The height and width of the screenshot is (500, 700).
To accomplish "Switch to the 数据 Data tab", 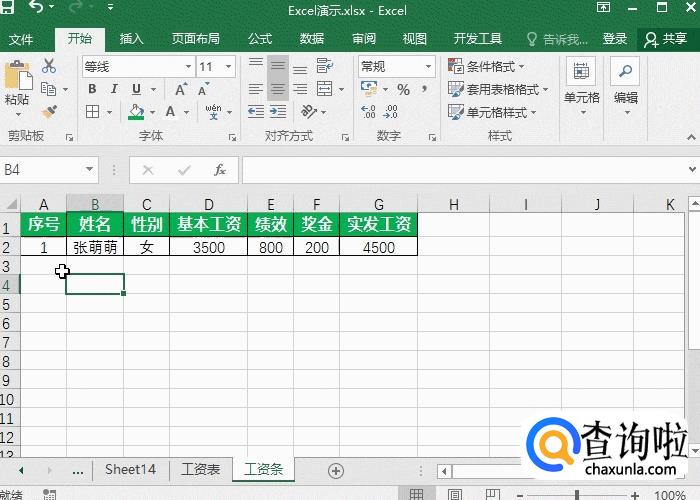I will pos(312,39).
